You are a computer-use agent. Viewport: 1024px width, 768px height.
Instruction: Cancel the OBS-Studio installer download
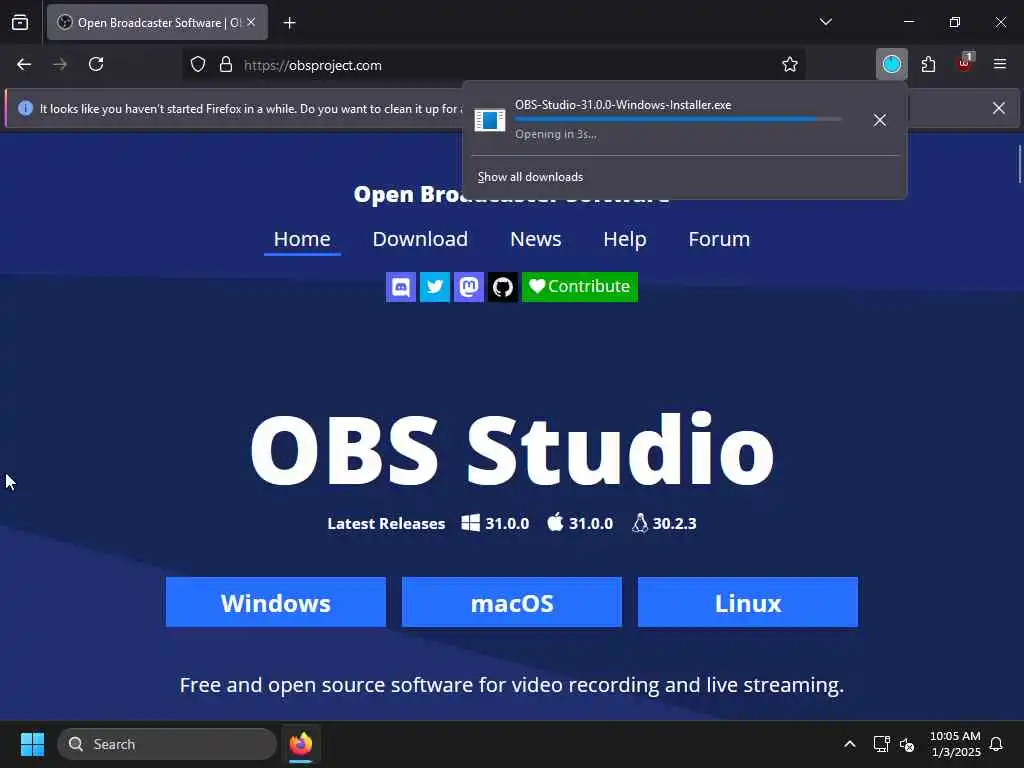coord(880,120)
